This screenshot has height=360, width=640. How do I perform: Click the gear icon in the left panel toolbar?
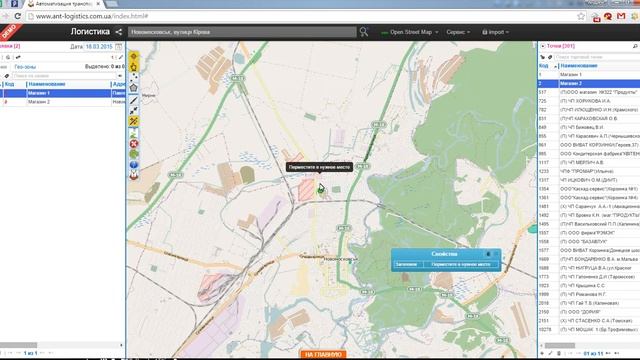pyautogui.click(x=8, y=57)
